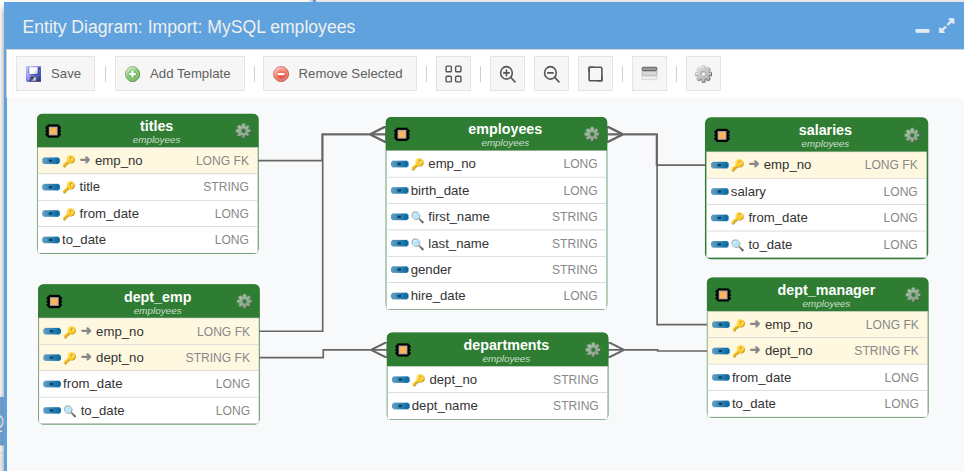This screenshot has height=471, width=964.
Task: Click blue field icon beside dept_name
Action: pos(401,406)
